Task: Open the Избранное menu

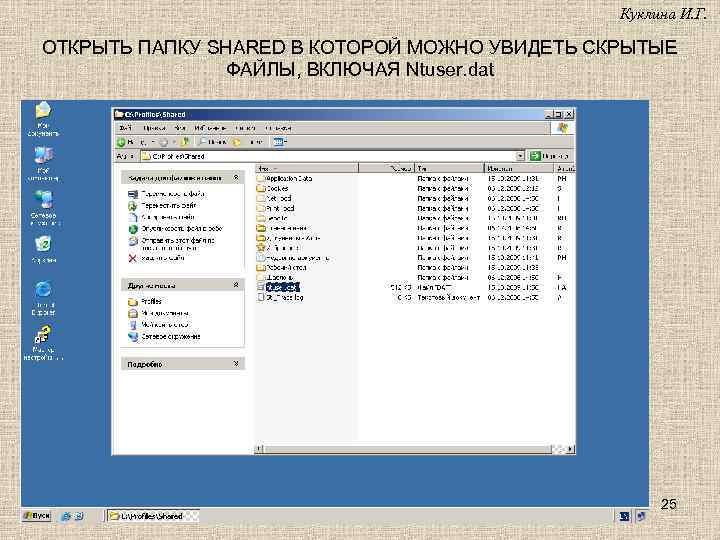Action: [210, 128]
